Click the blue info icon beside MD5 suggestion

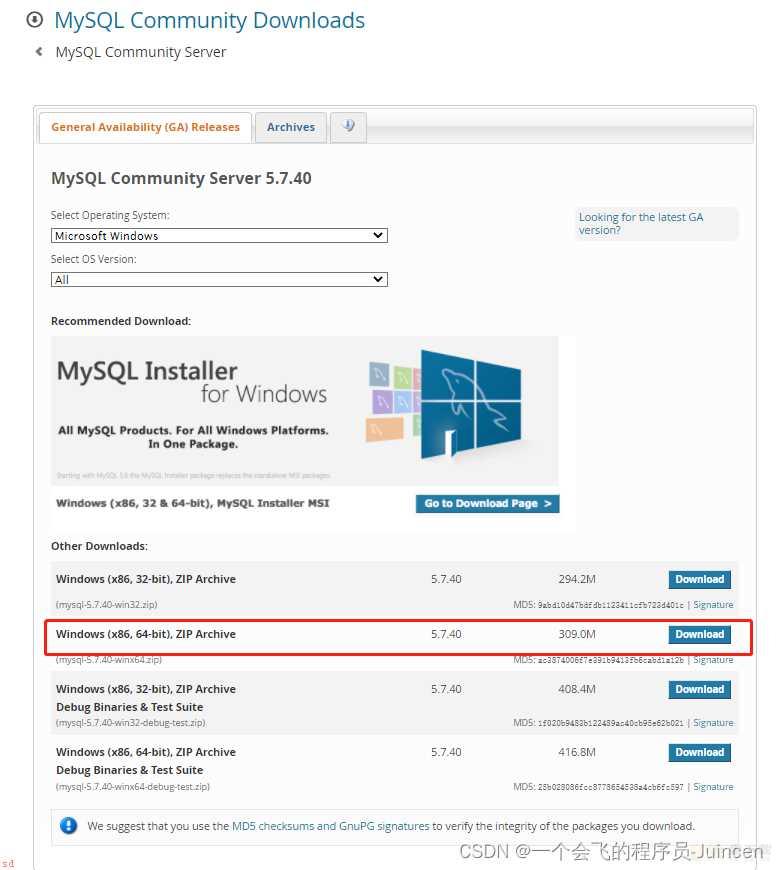(68, 826)
